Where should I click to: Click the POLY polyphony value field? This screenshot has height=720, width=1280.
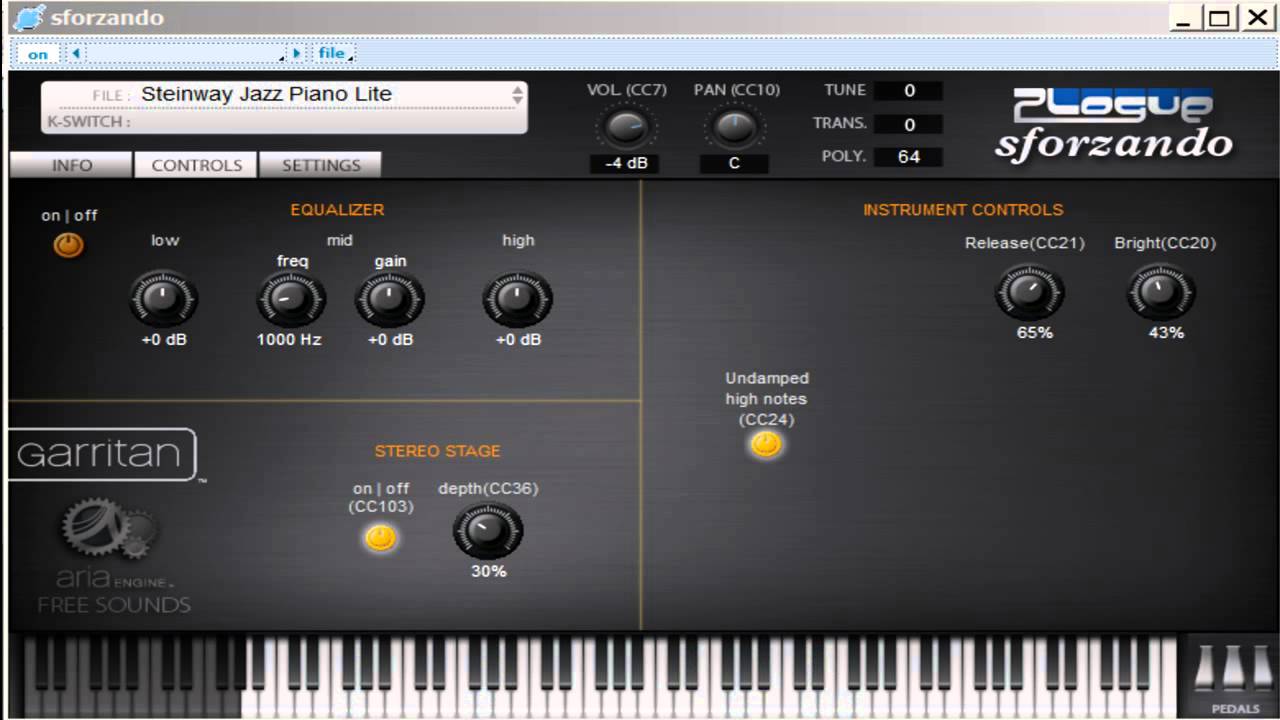pyautogui.click(x=908, y=156)
